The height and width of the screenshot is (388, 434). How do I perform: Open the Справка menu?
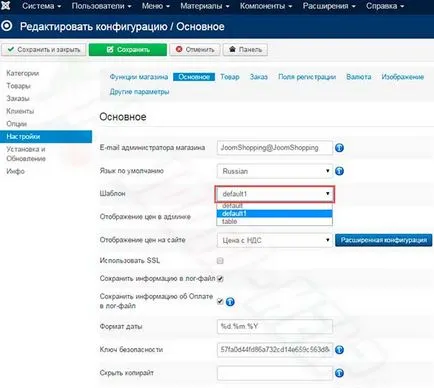385,6
